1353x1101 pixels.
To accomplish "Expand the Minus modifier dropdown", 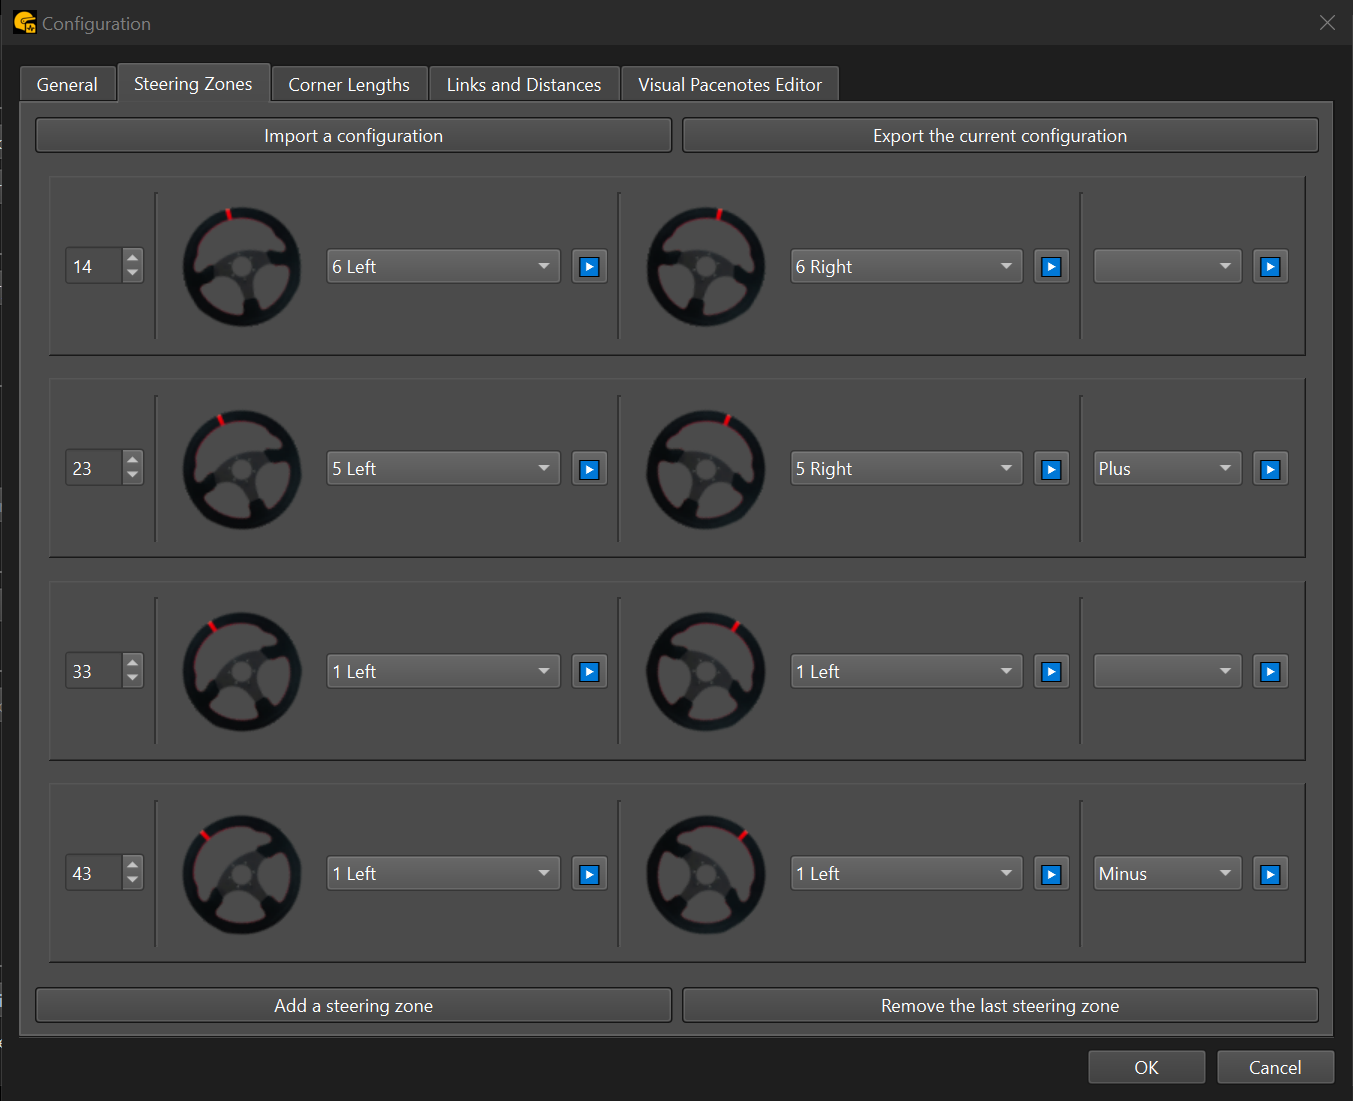I will [1167, 874].
